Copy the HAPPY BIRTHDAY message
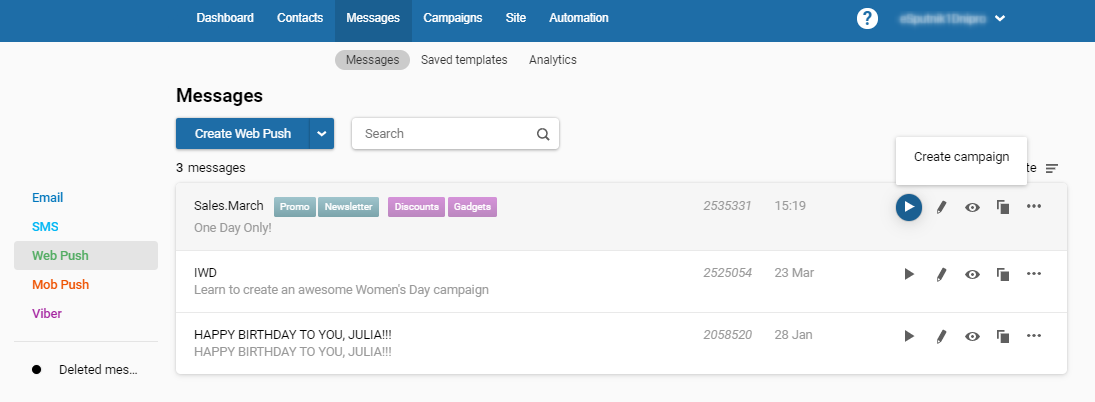The height and width of the screenshot is (402, 1095). coord(1003,336)
